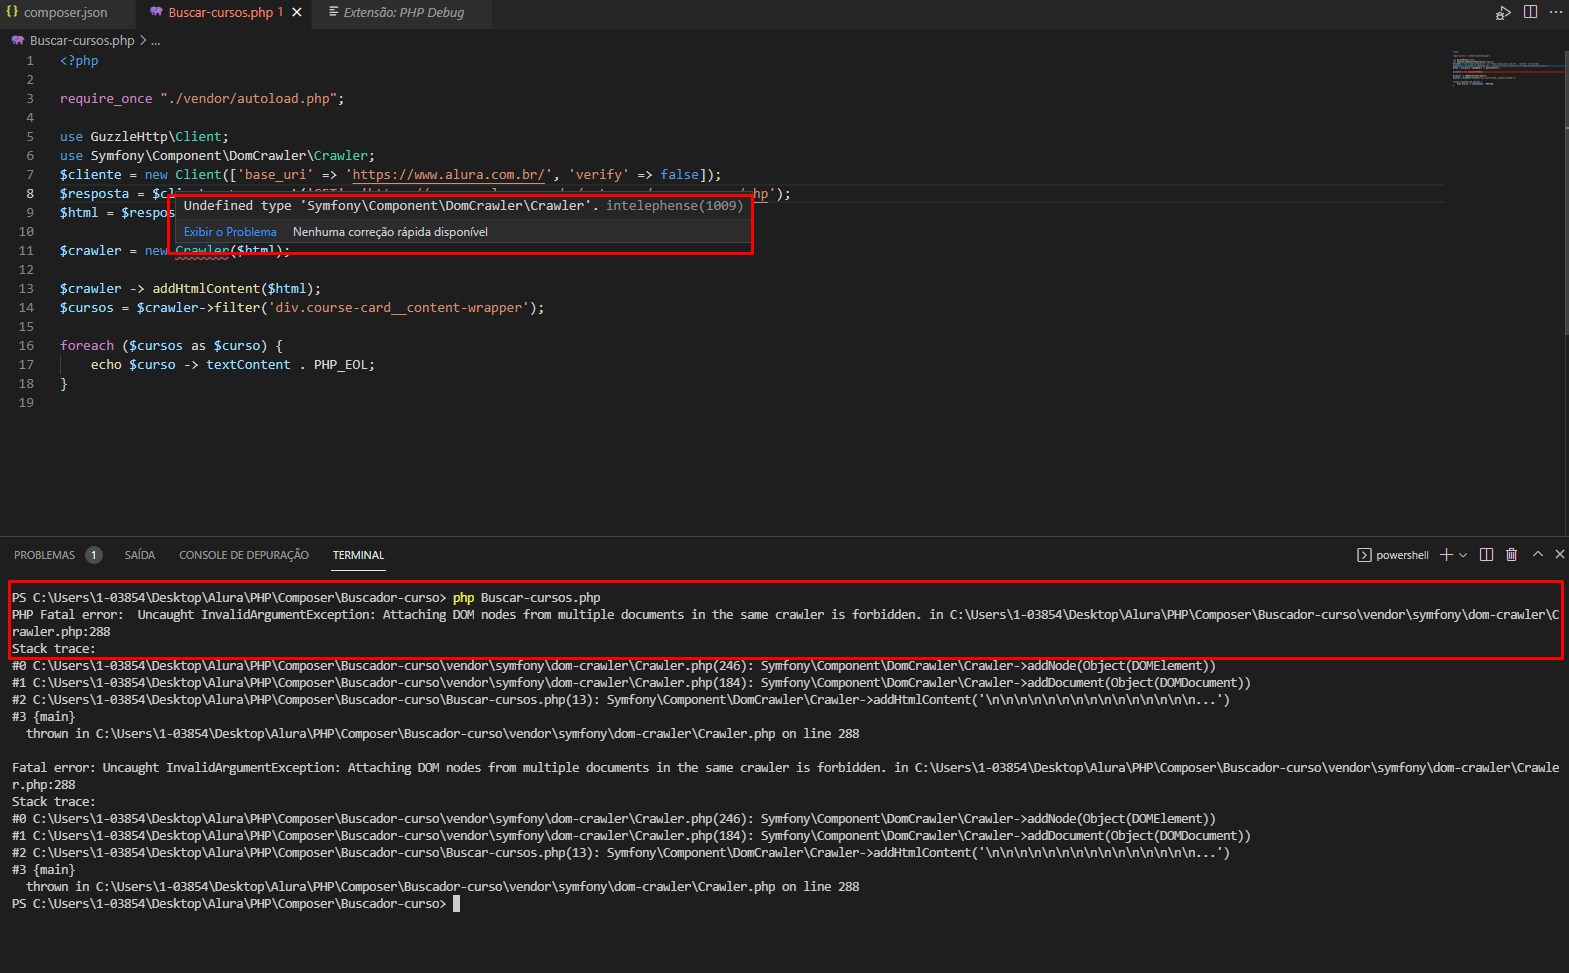Click the foreach keyword
The height and width of the screenshot is (973, 1569).
click(87, 346)
